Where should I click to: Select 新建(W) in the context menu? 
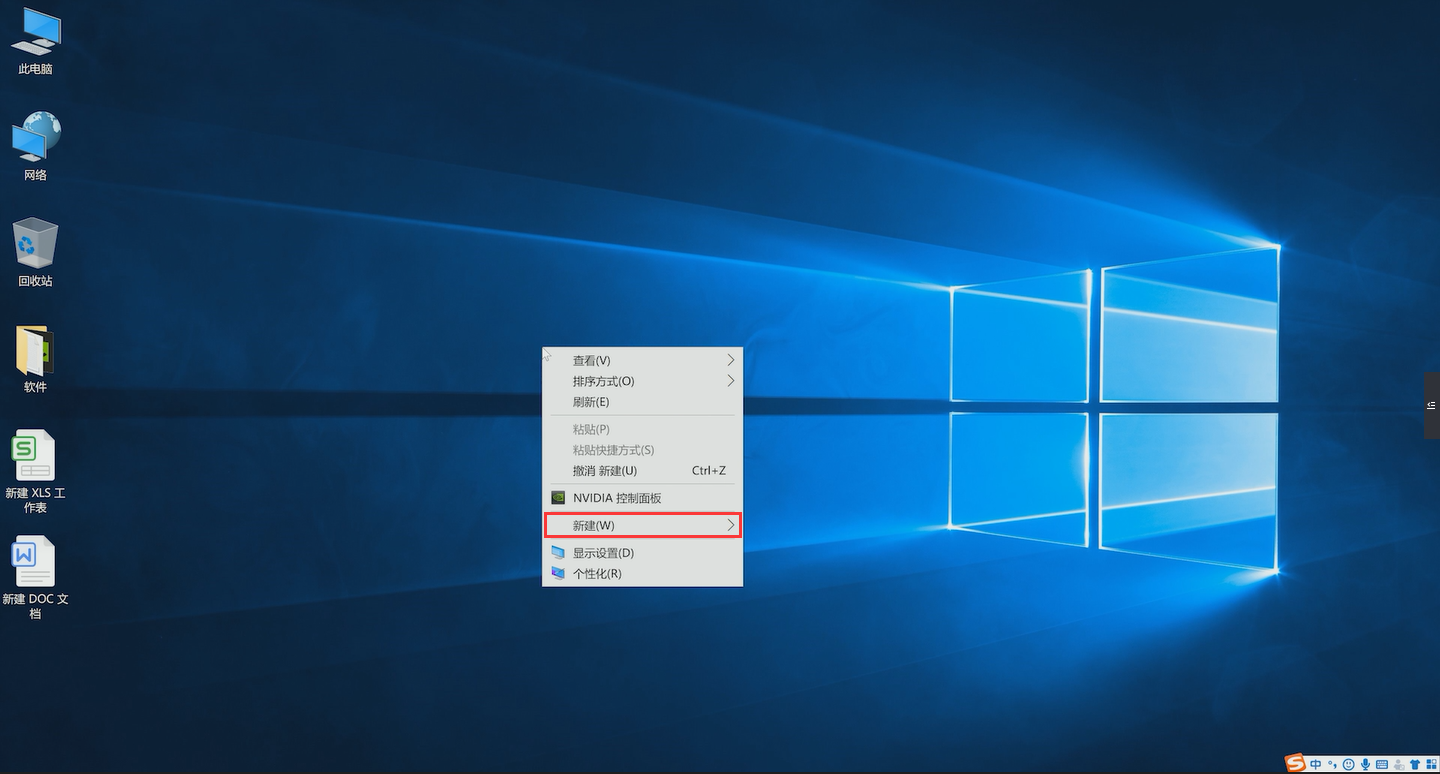(642, 525)
